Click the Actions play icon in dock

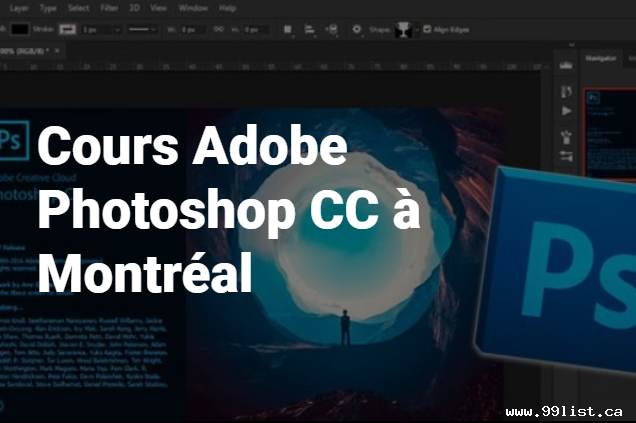pos(566,110)
